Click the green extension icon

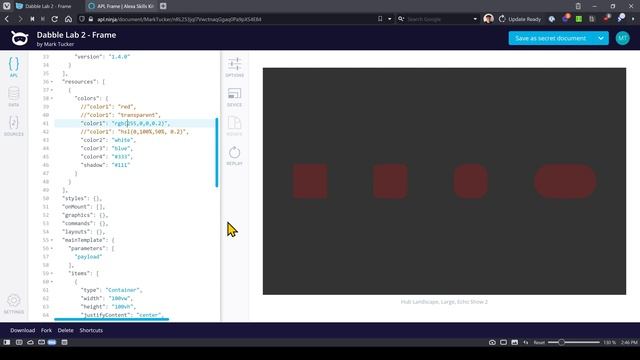579,19
